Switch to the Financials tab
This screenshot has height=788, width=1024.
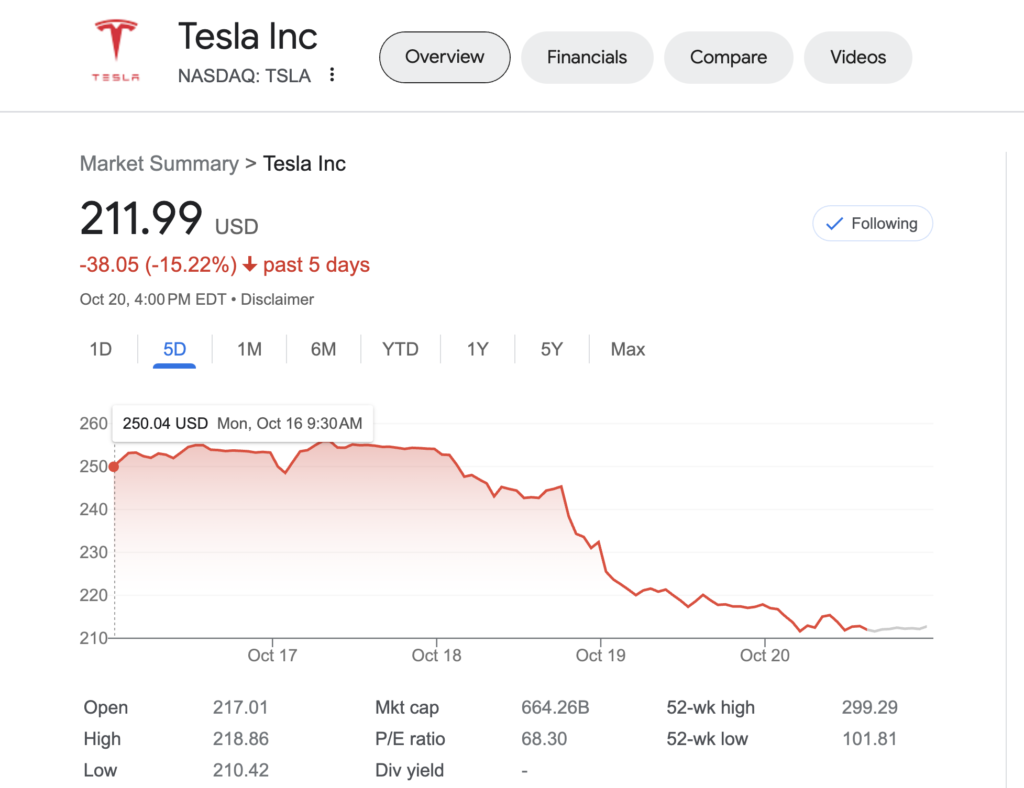(587, 57)
